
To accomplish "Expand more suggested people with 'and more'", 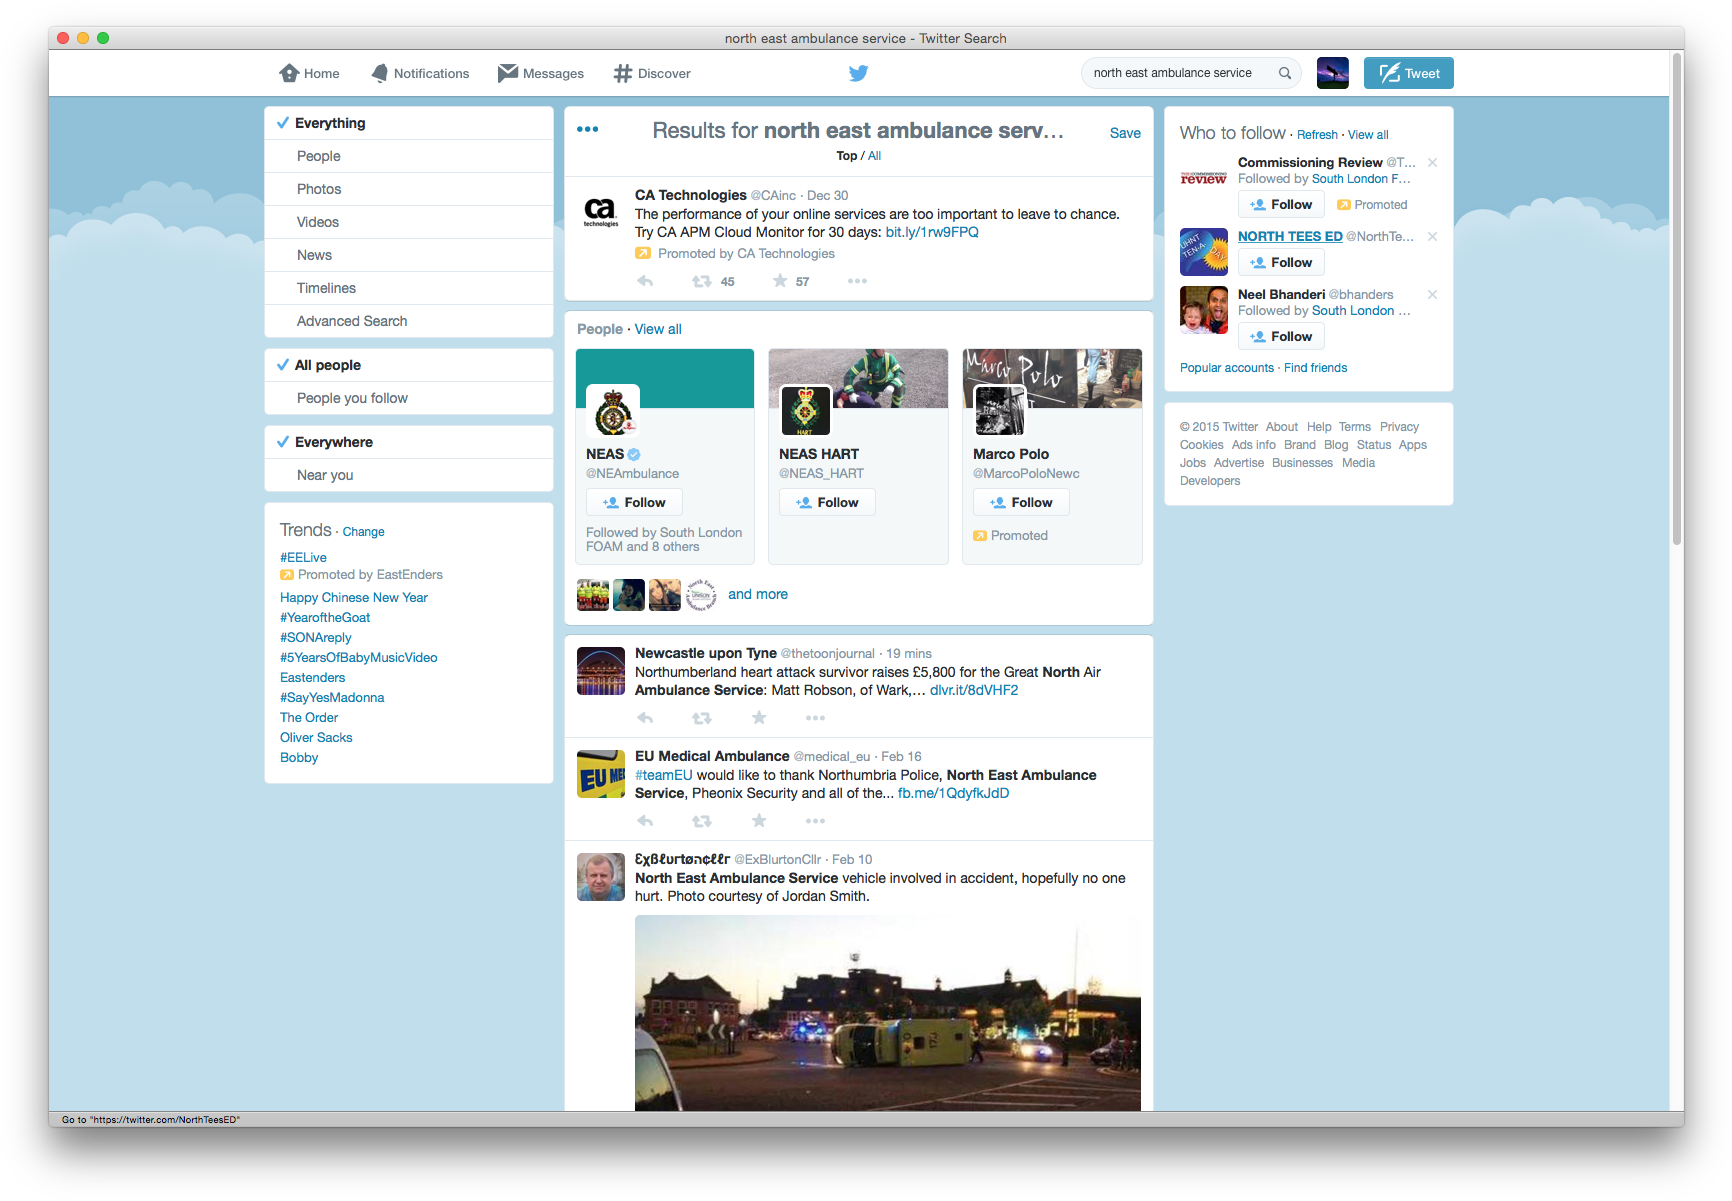I will pos(758,593).
